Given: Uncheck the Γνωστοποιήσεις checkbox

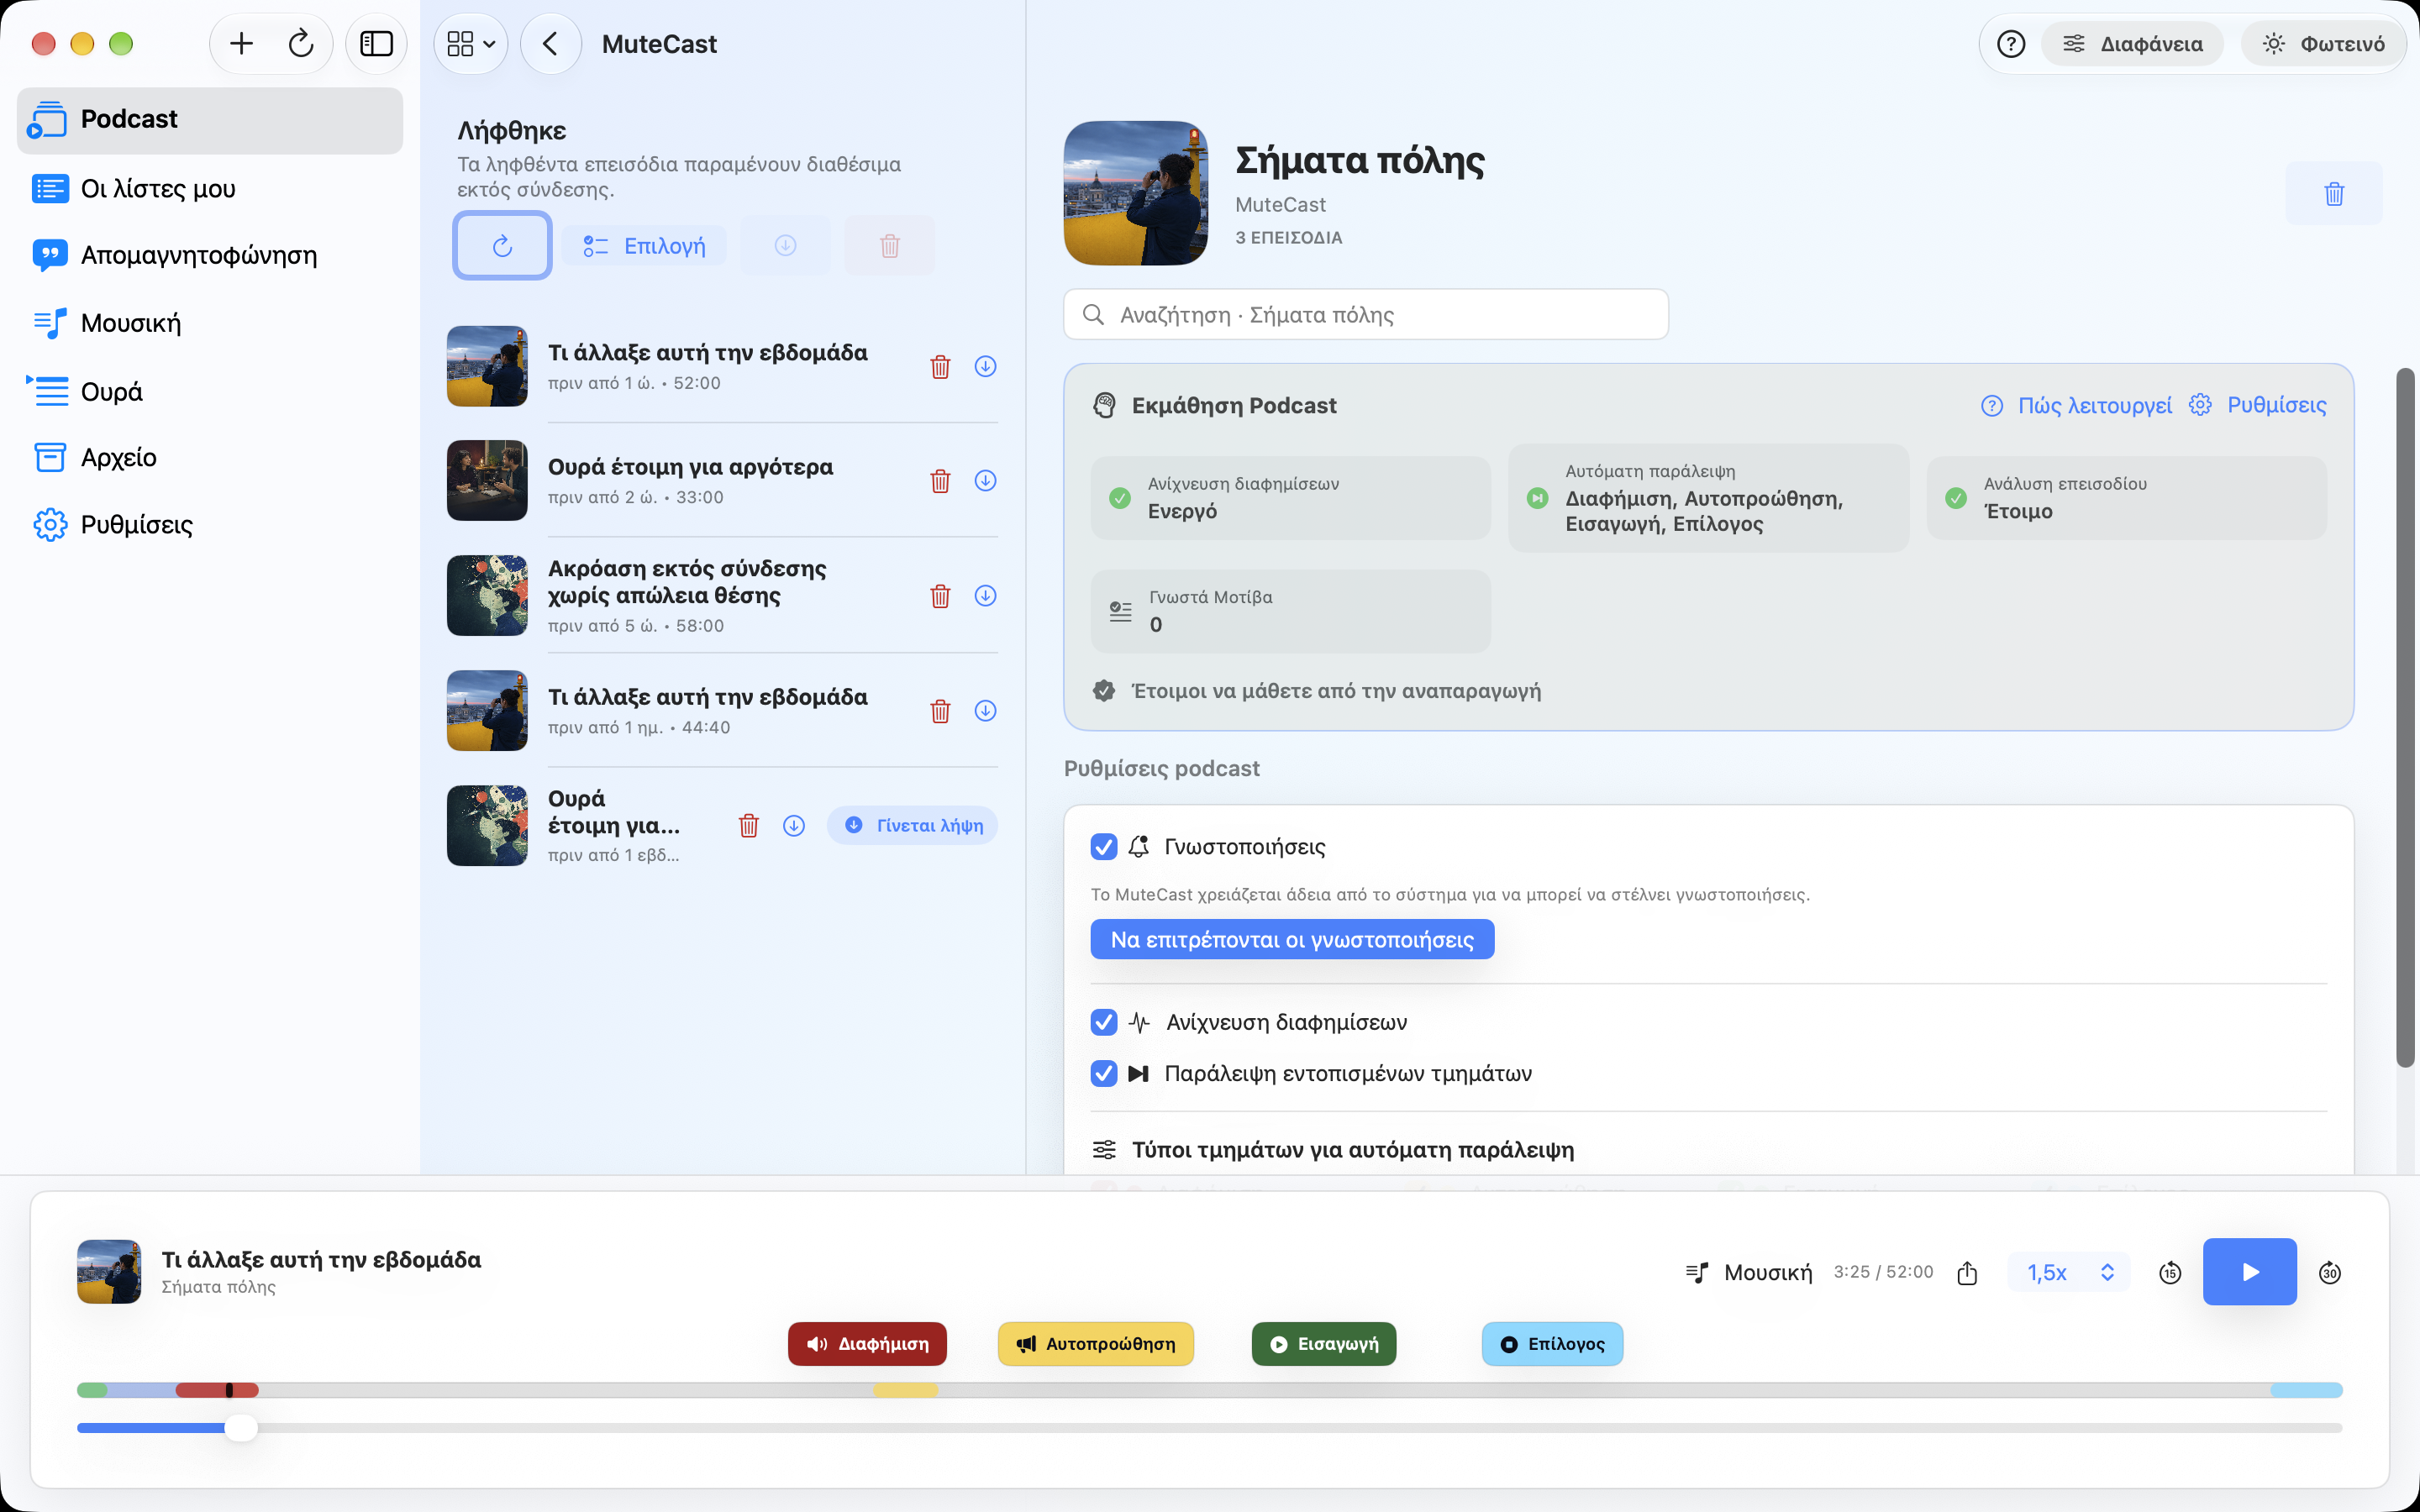Looking at the screenshot, I should tap(1103, 847).
